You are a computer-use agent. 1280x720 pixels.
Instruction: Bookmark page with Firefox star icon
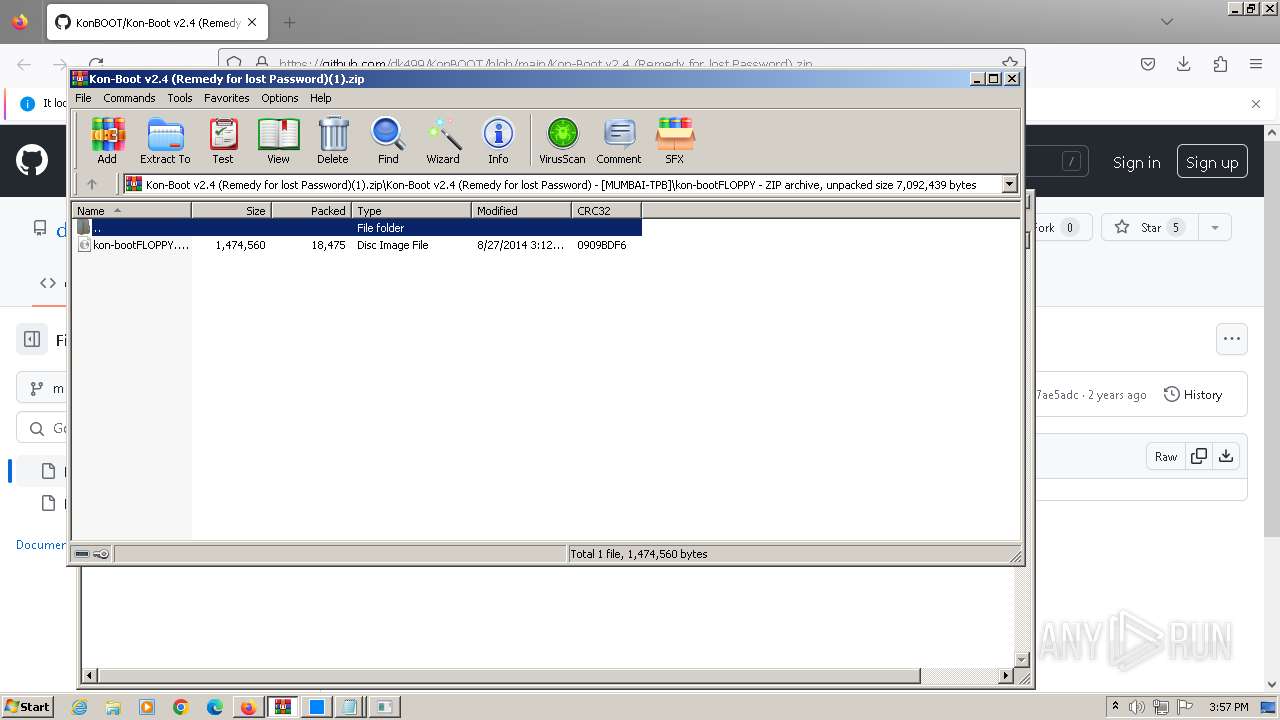point(1009,63)
